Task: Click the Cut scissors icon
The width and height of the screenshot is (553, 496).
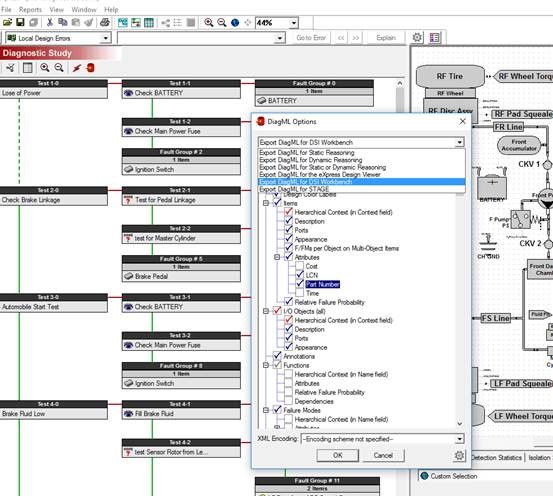Action: (50, 23)
